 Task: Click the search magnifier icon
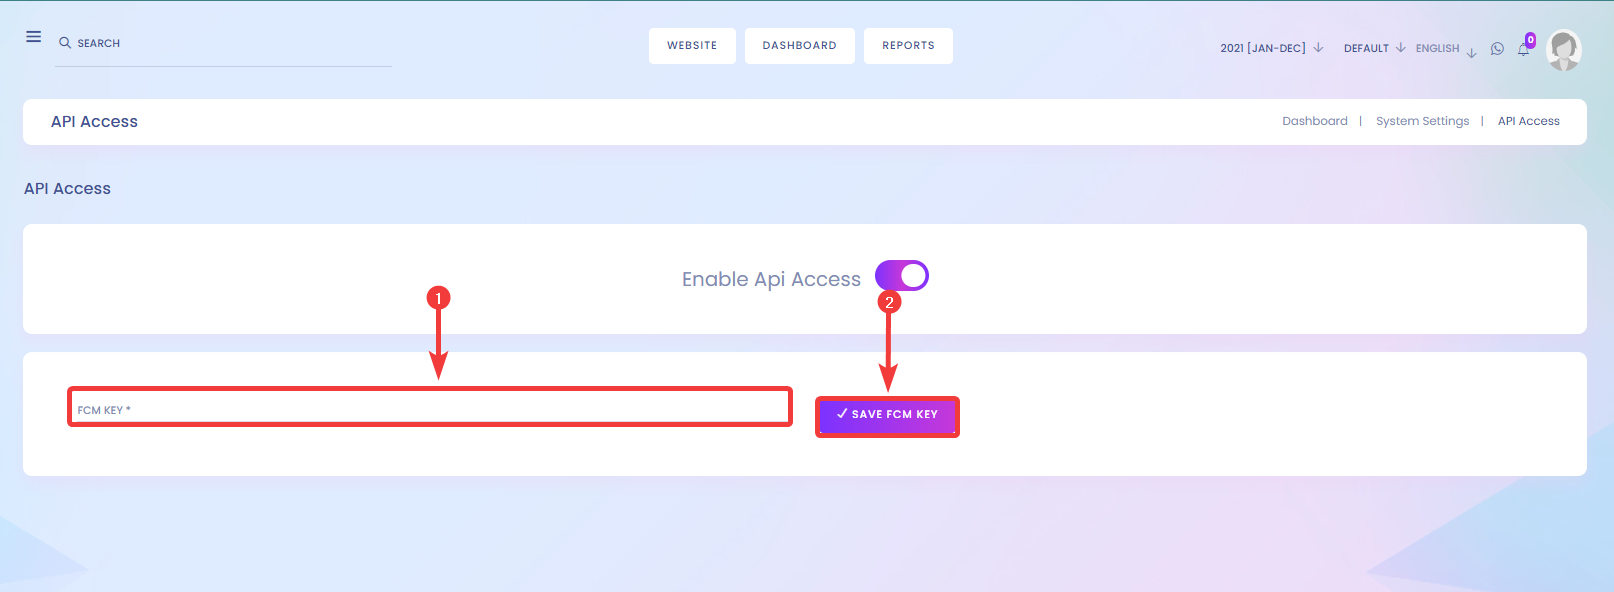point(65,43)
